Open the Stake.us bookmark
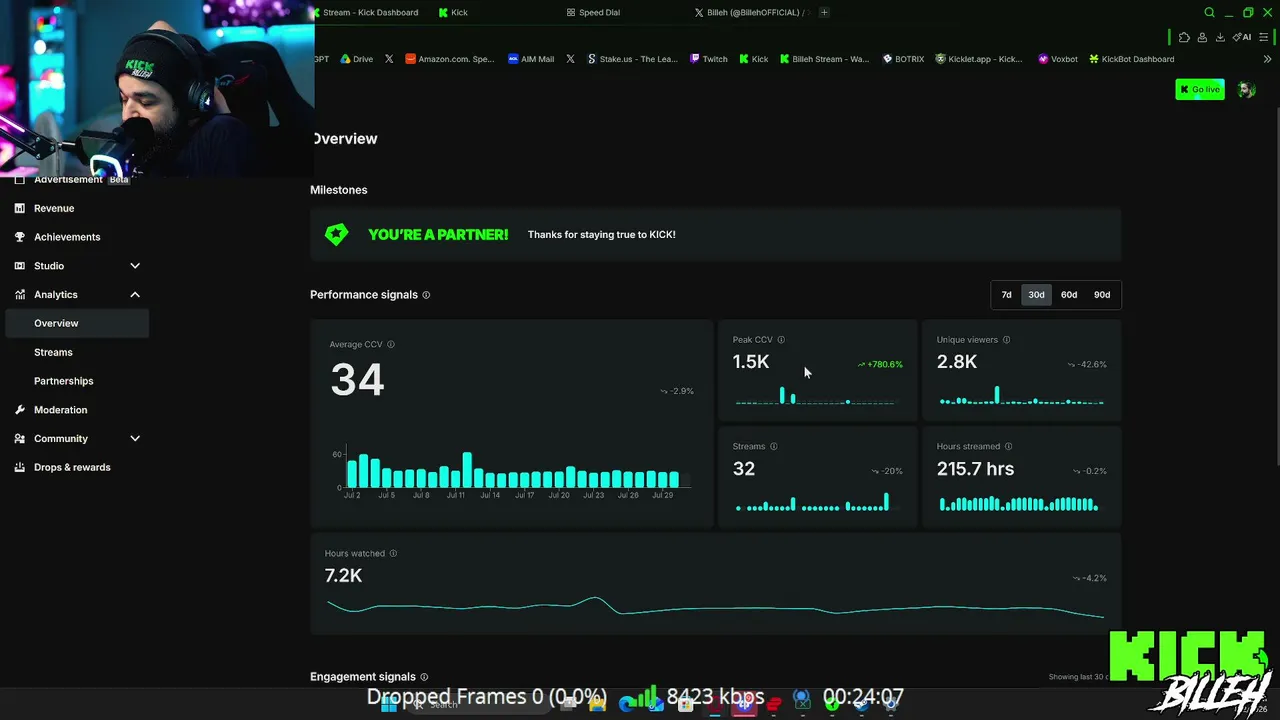 coord(632,59)
